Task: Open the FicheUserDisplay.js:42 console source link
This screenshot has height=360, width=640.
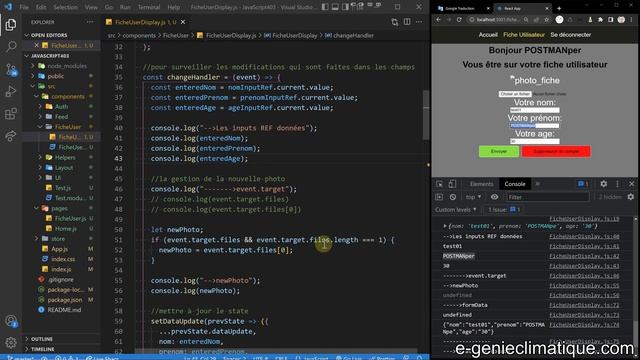Action: click(x=584, y=256)
